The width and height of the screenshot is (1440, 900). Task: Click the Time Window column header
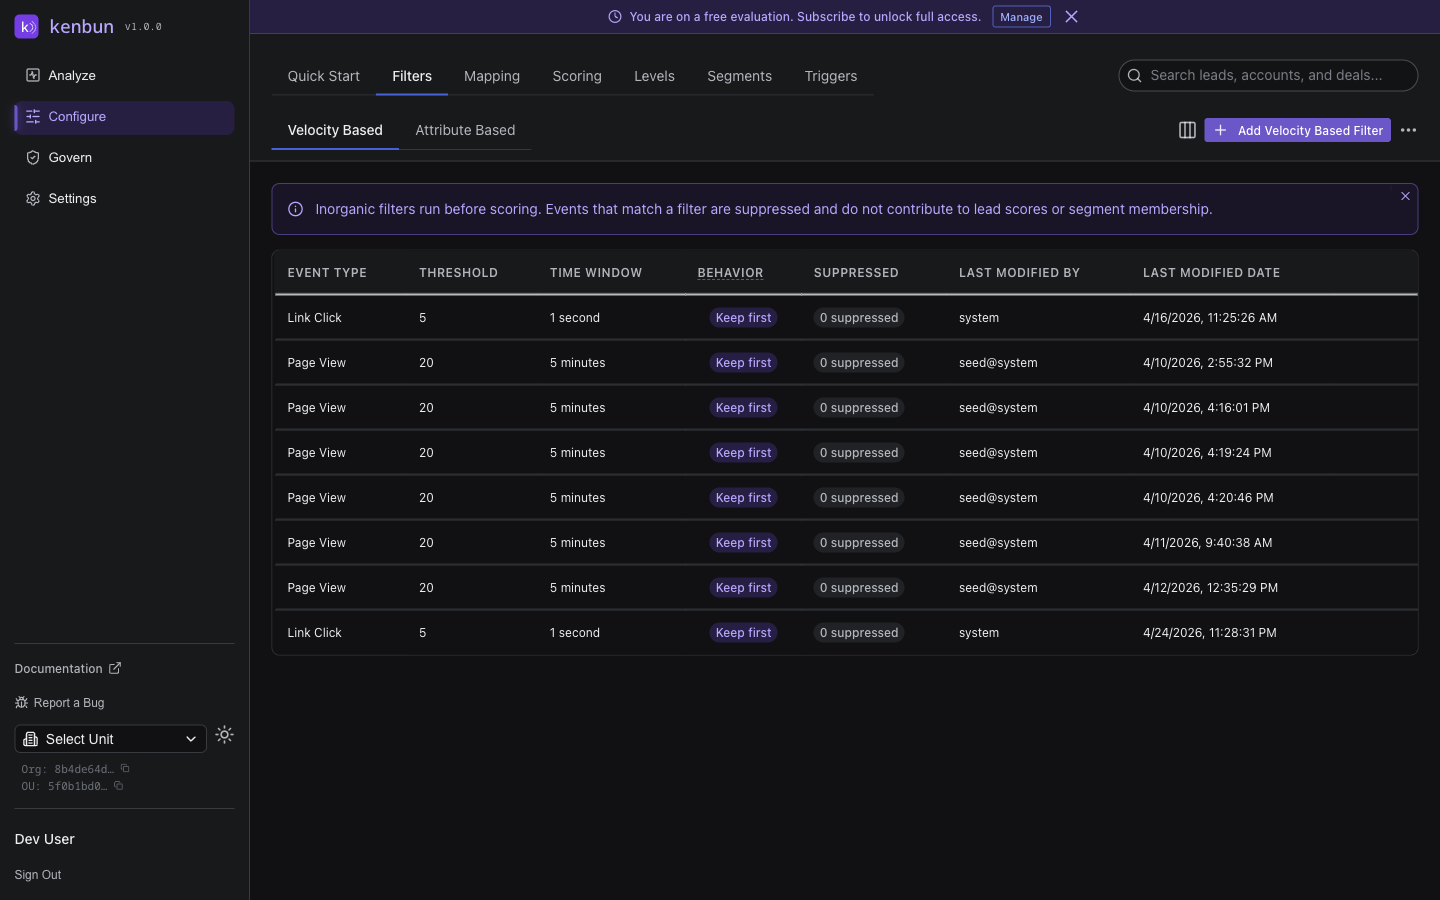point(596,273)
